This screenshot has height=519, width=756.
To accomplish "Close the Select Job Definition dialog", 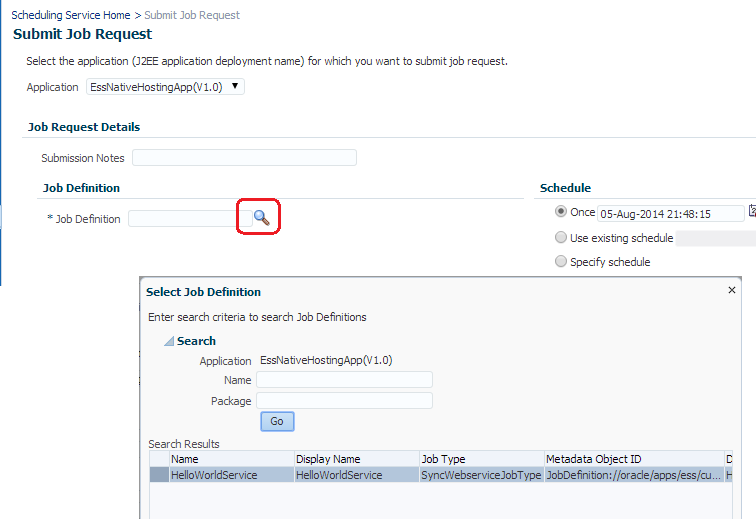I will 731,290.
